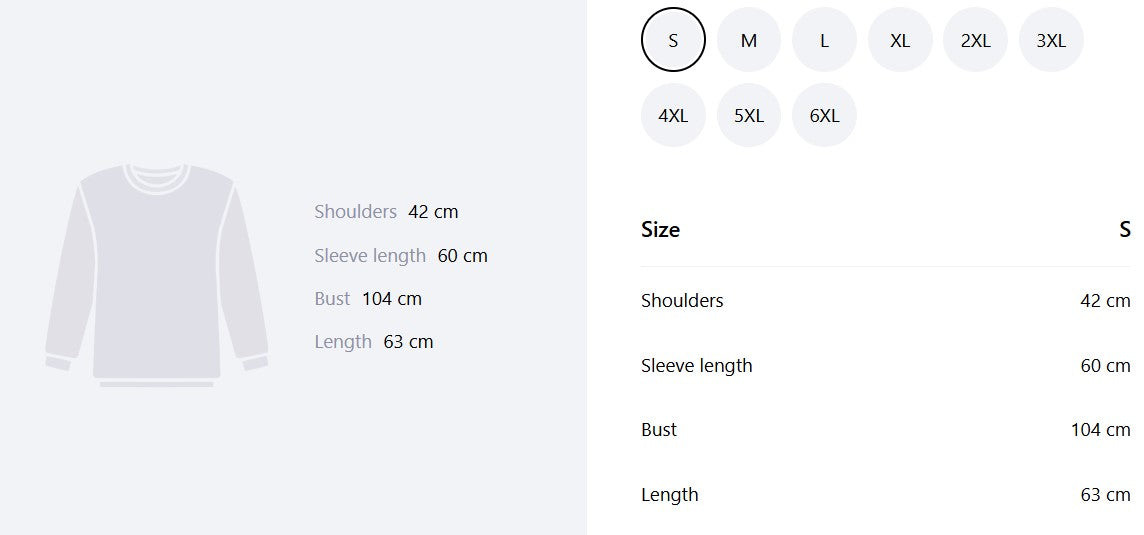
Task: Click the sweatshirt diagram illustration
Action: [157, 274]
